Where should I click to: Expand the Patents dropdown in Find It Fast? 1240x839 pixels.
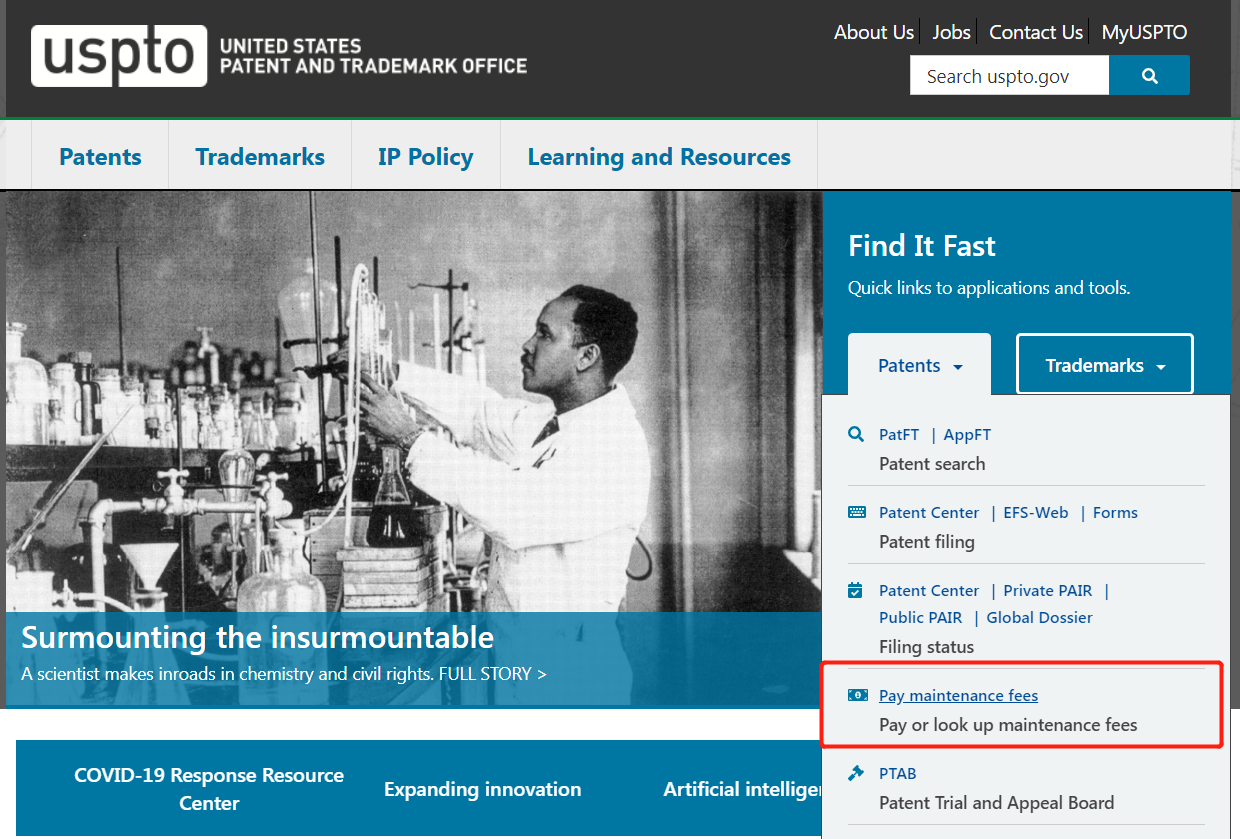919,365
